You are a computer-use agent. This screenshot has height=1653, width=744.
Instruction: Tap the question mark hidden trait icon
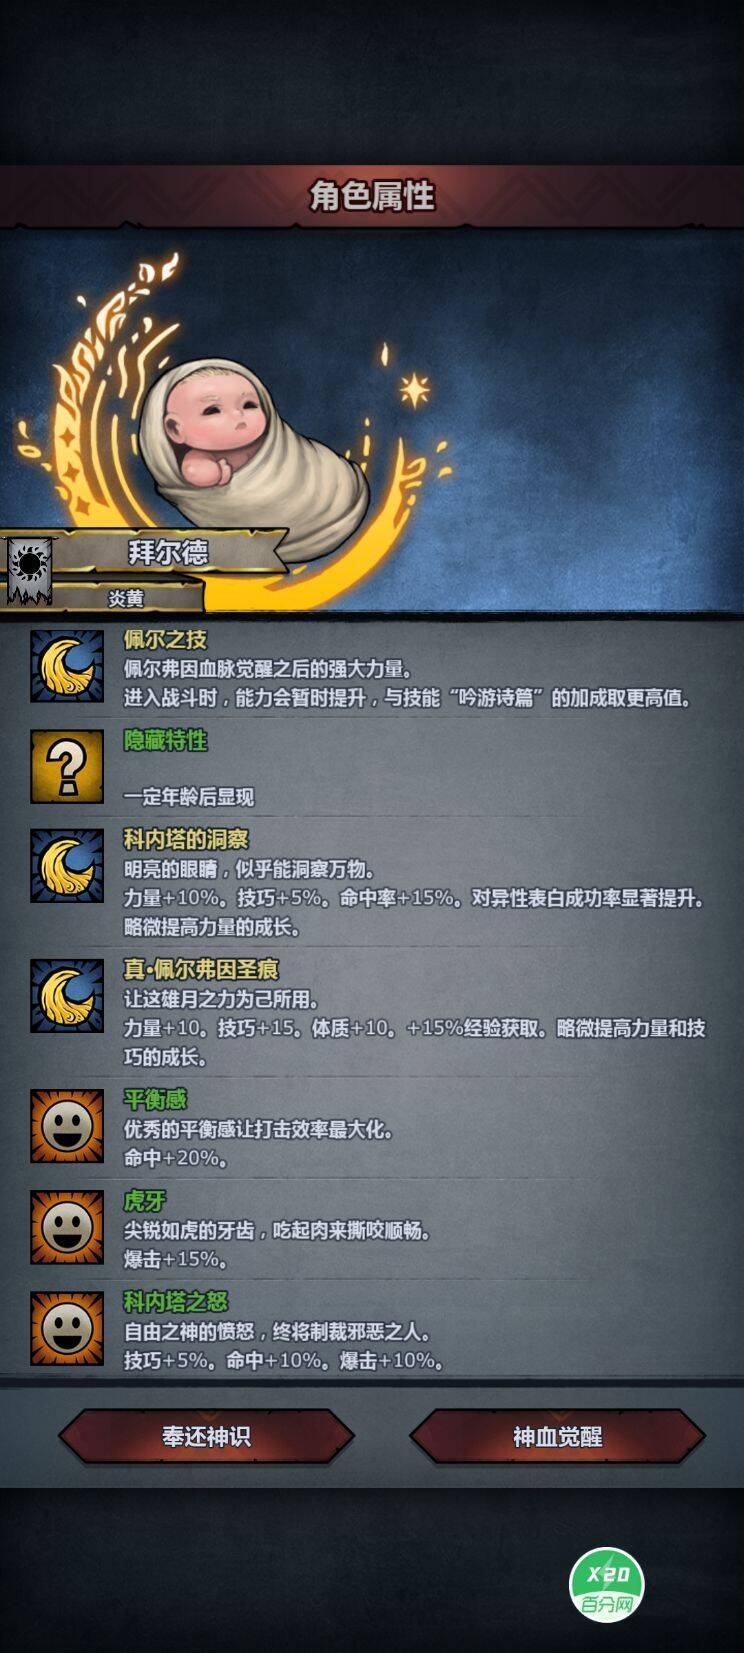point(67,766)
